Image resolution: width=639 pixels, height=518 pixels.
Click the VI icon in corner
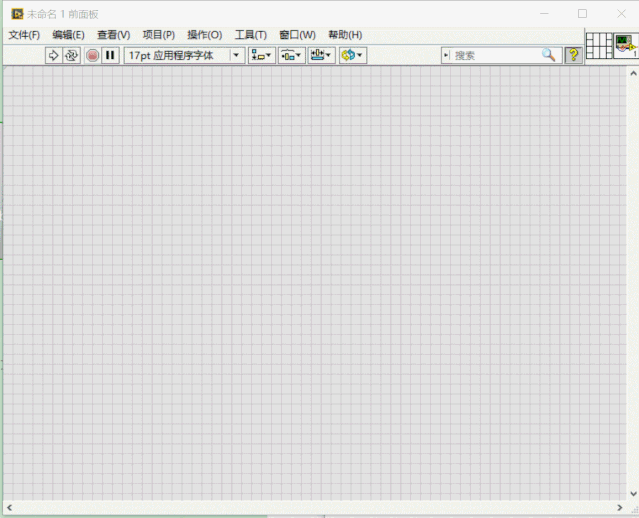coord(626,46)
